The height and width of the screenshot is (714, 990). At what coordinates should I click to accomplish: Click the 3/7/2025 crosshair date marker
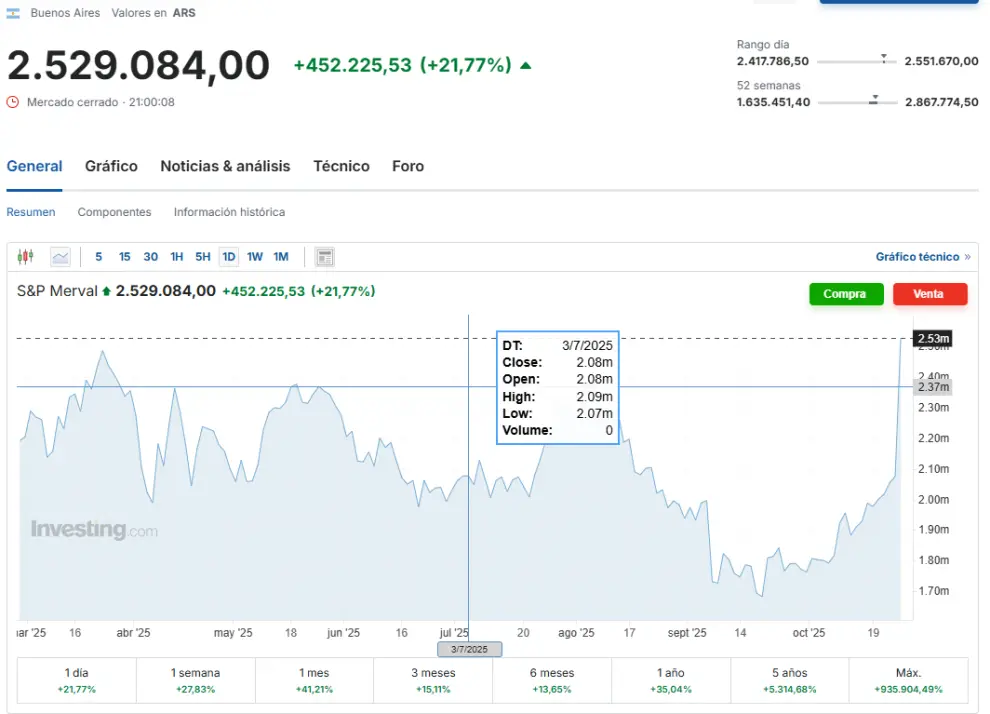pos(469,649)
